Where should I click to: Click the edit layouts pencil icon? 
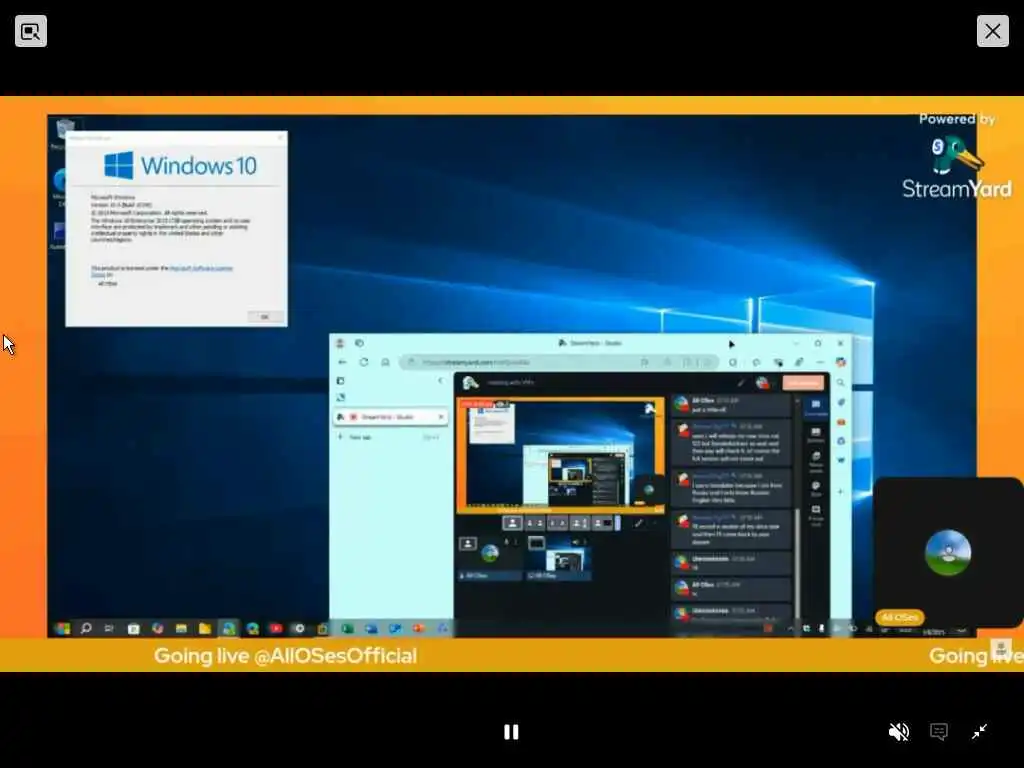[639, 523]
